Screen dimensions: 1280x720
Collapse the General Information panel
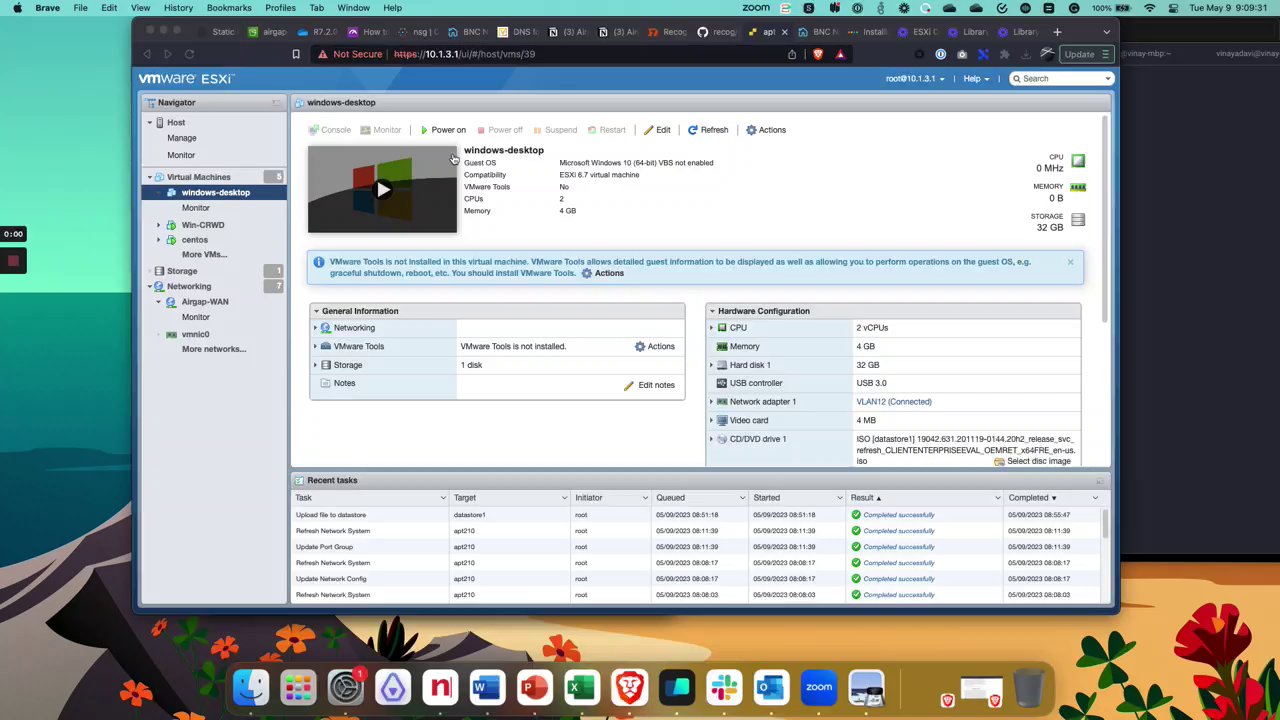(316, 311)
